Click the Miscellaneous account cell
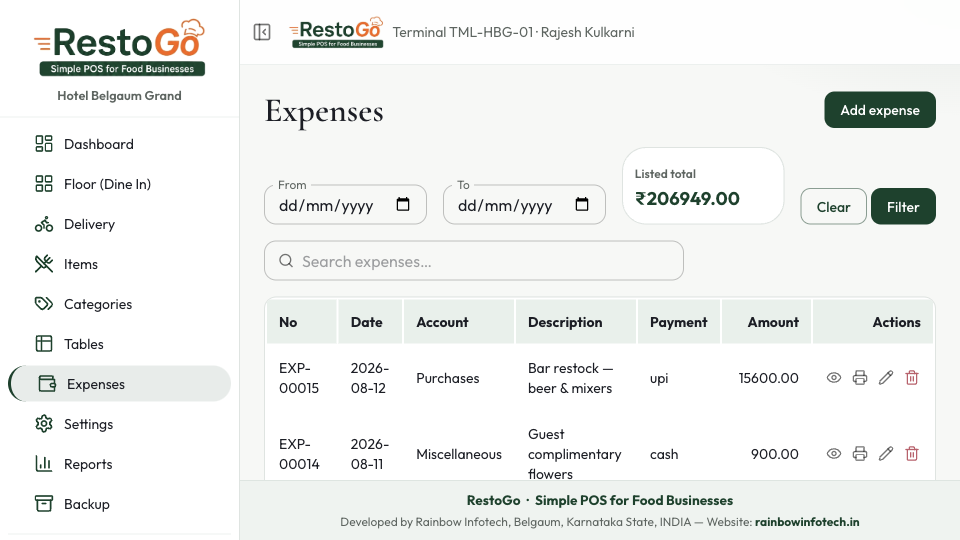Viewport: 960px width, 540px height. click(459, 454)
